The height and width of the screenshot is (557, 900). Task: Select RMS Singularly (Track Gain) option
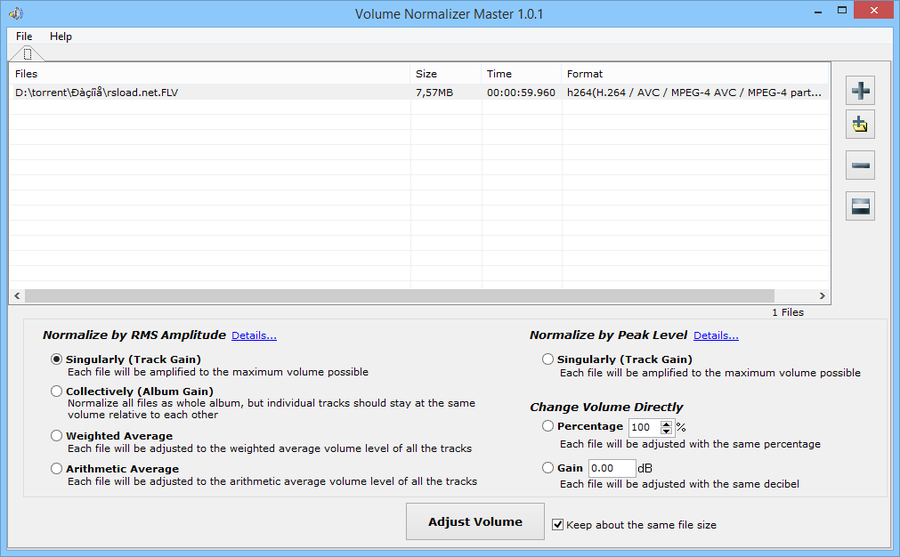(56, 359)
